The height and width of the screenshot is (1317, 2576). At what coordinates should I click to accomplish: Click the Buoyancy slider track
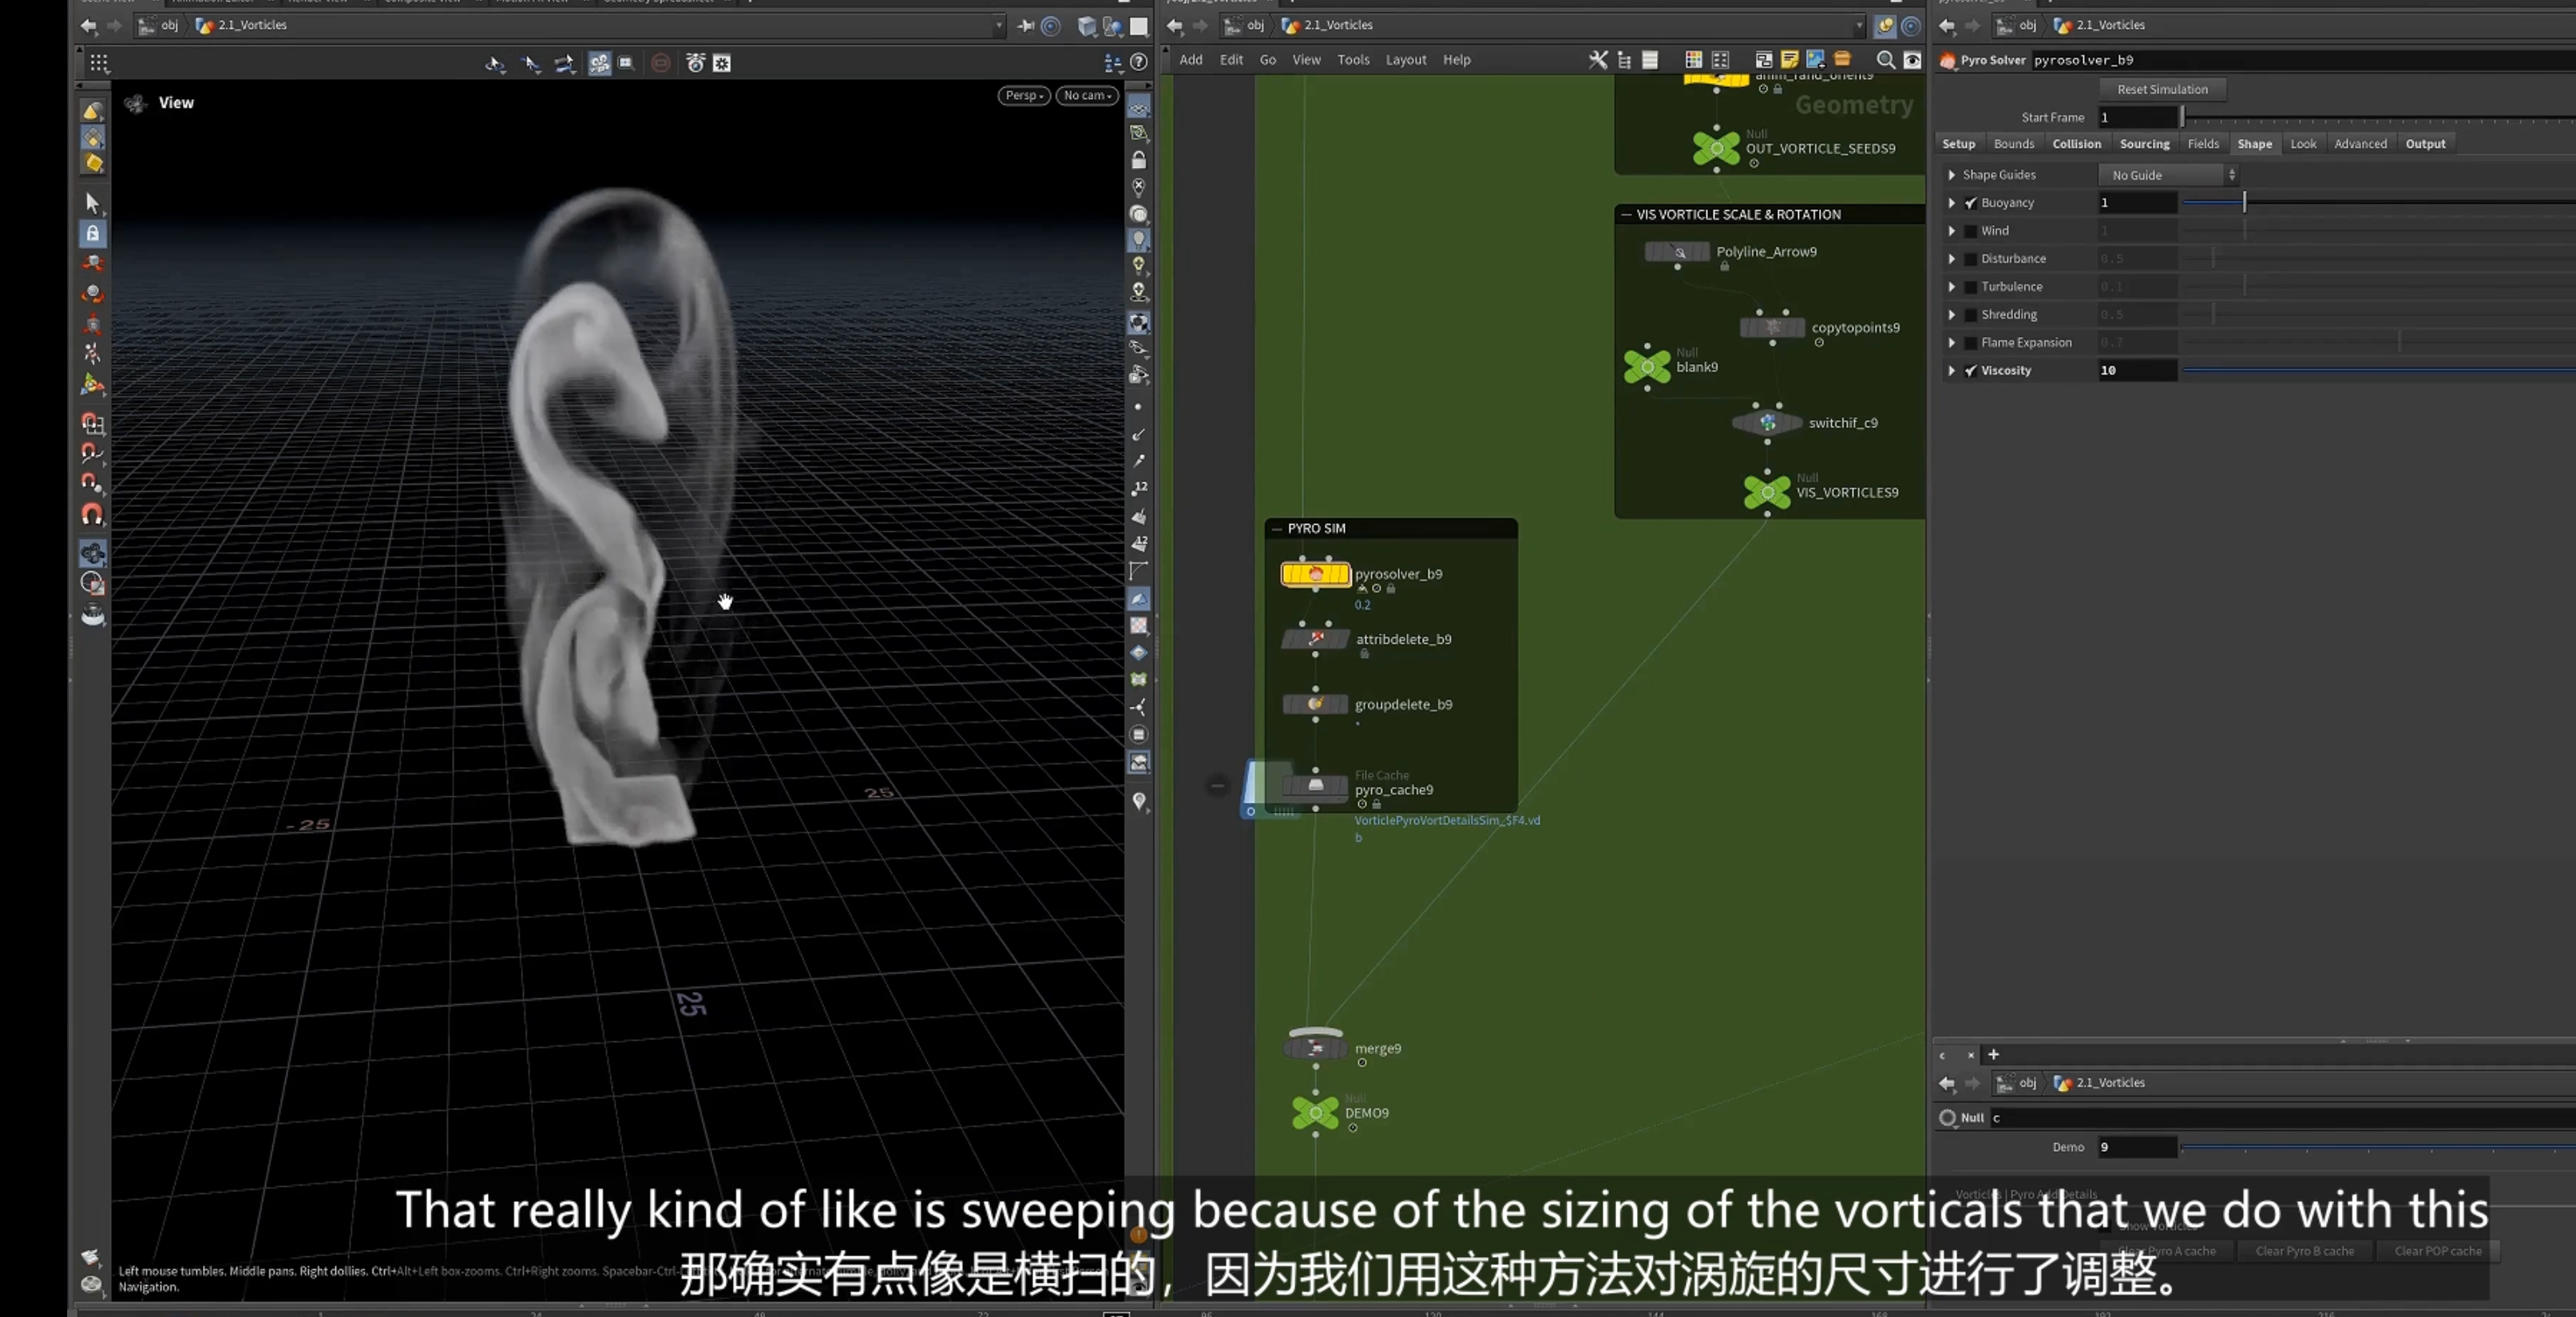(x=2379, y=203)
